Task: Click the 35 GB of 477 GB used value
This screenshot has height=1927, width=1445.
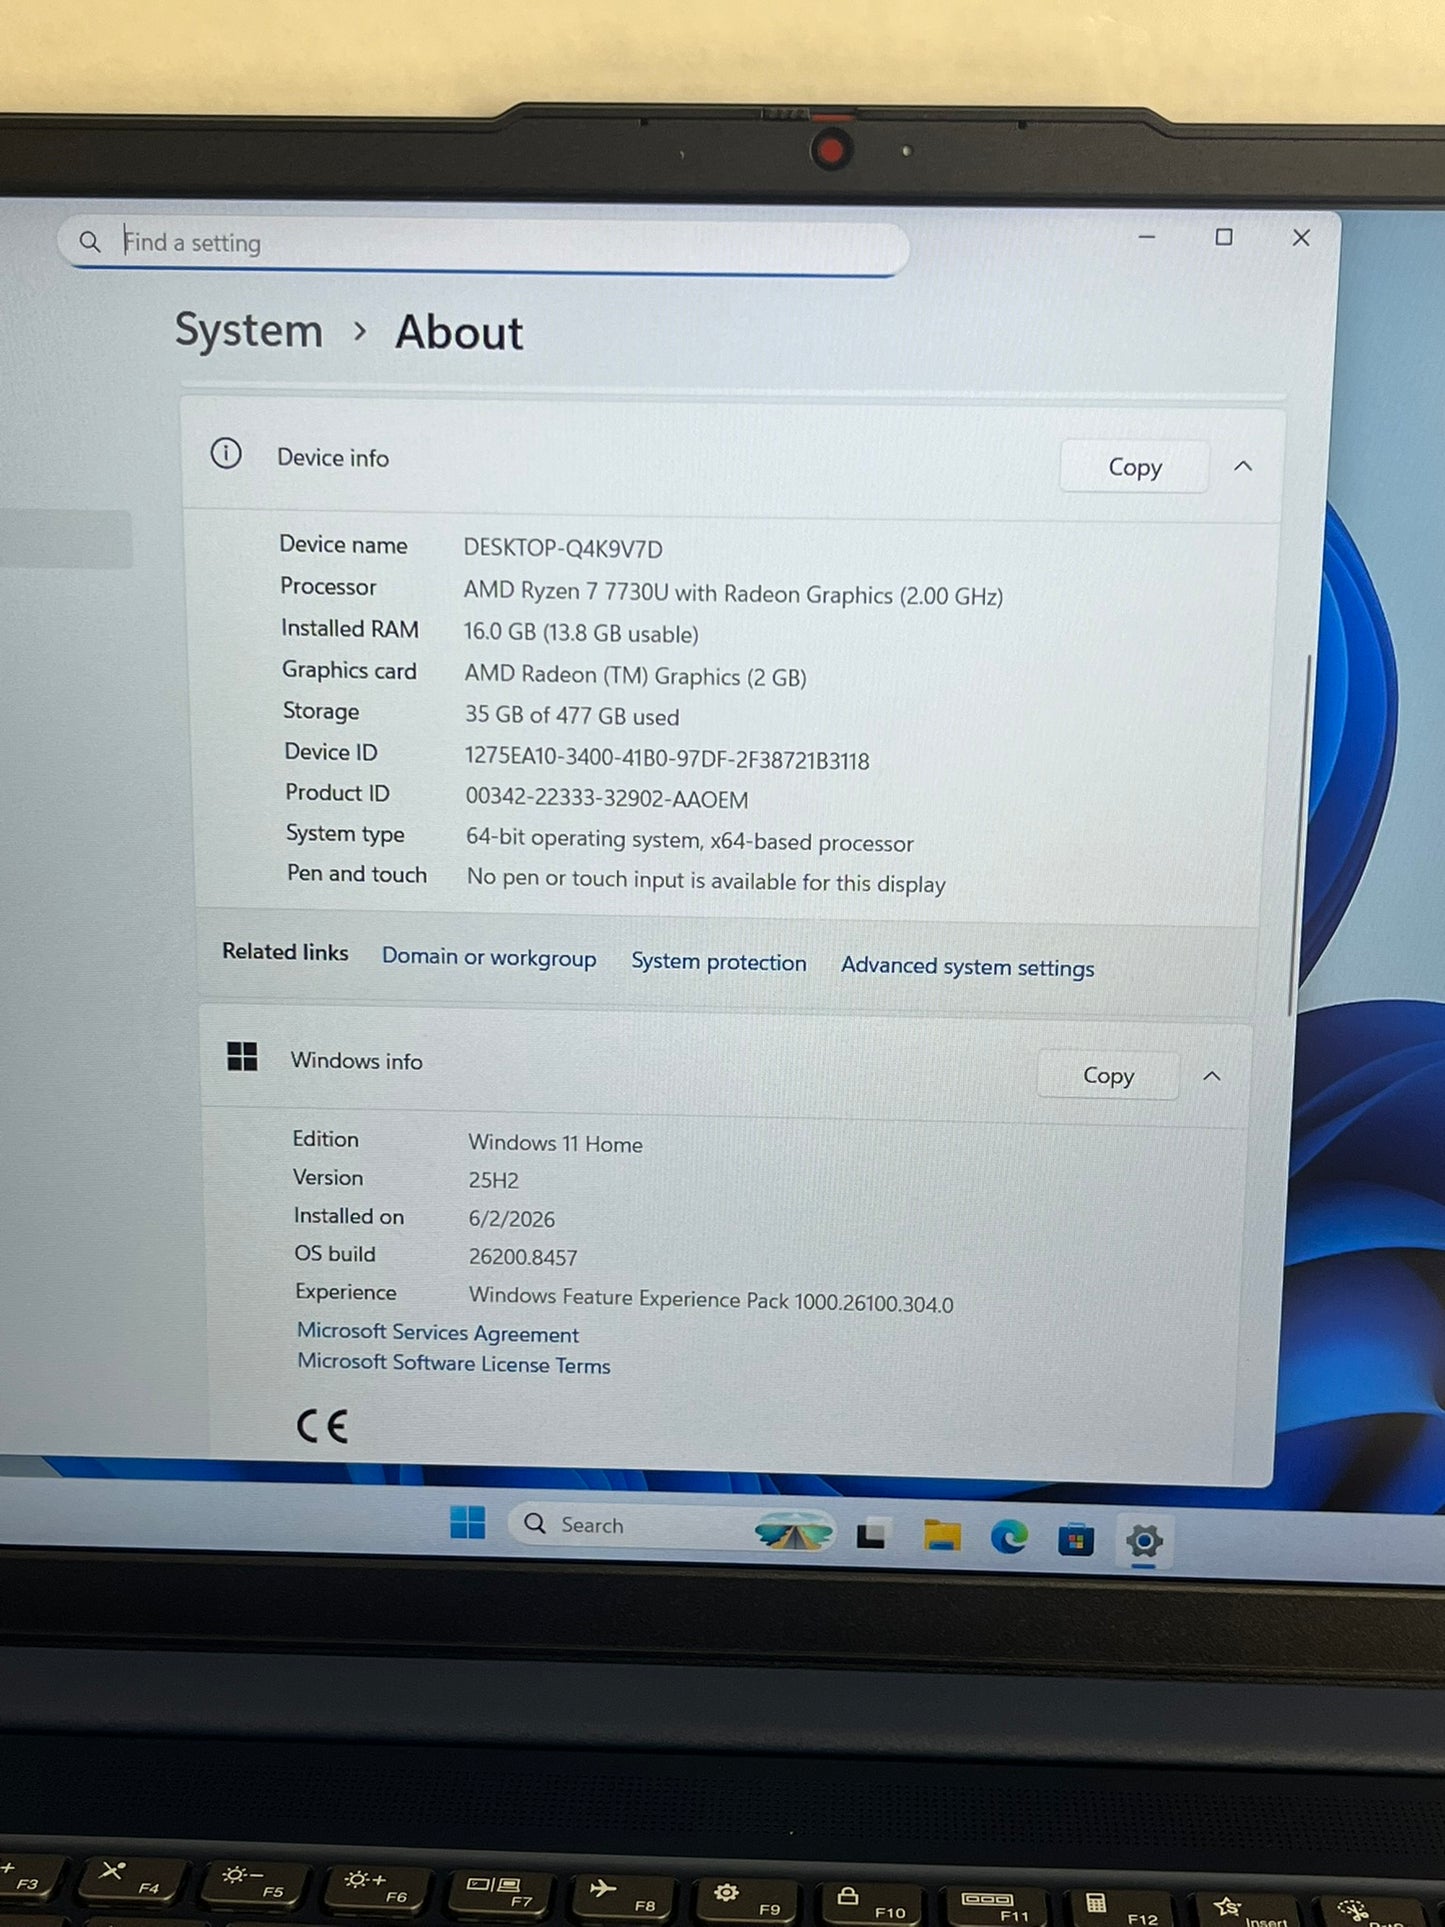Action: pyautogui.click(x=572, y=716)
